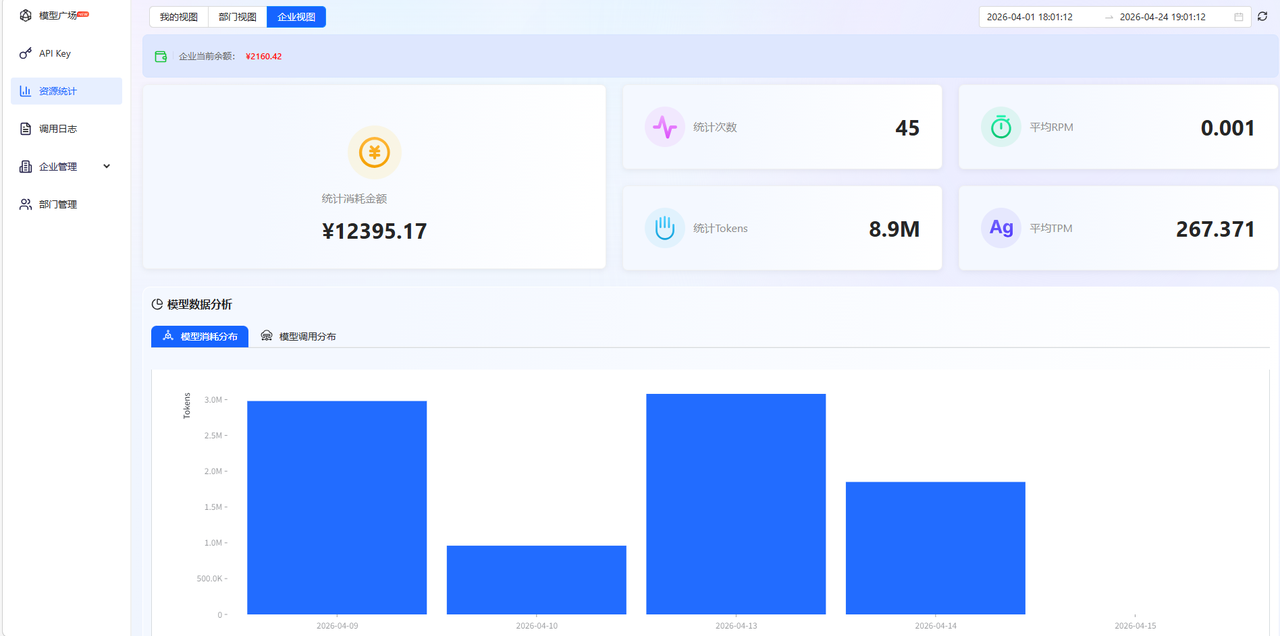
Task: Switch to 我的视图 tab
Action: tap(179, 17)
